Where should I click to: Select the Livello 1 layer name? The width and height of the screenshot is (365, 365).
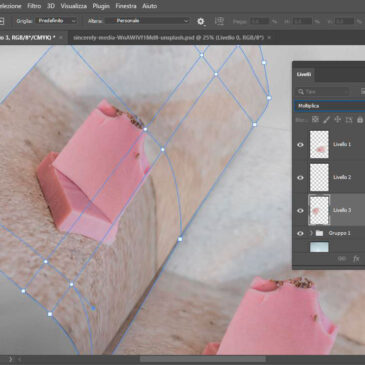pyautogui.click(x=342, y=144)
